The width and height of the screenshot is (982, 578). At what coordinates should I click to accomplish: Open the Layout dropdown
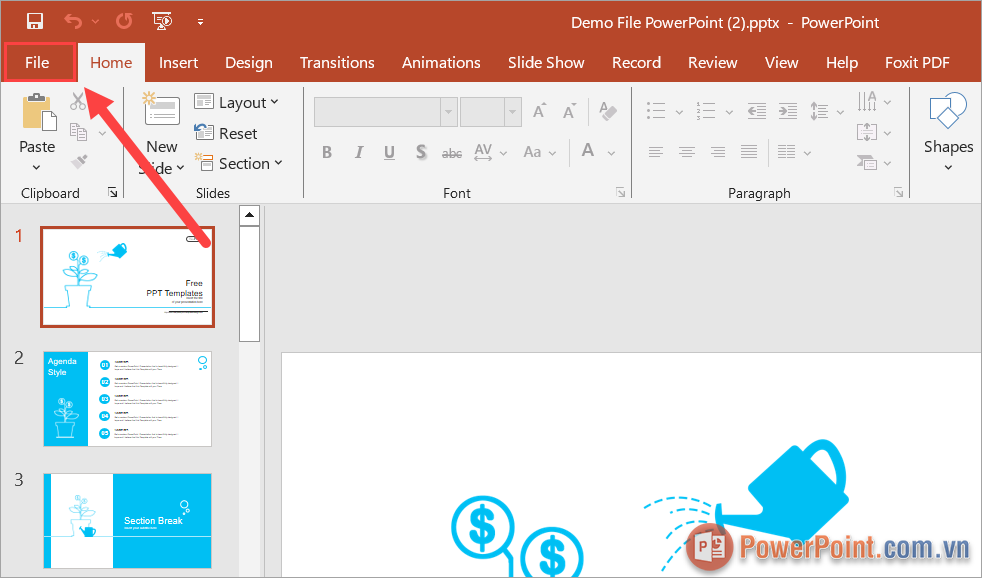[x=237, y=102]
